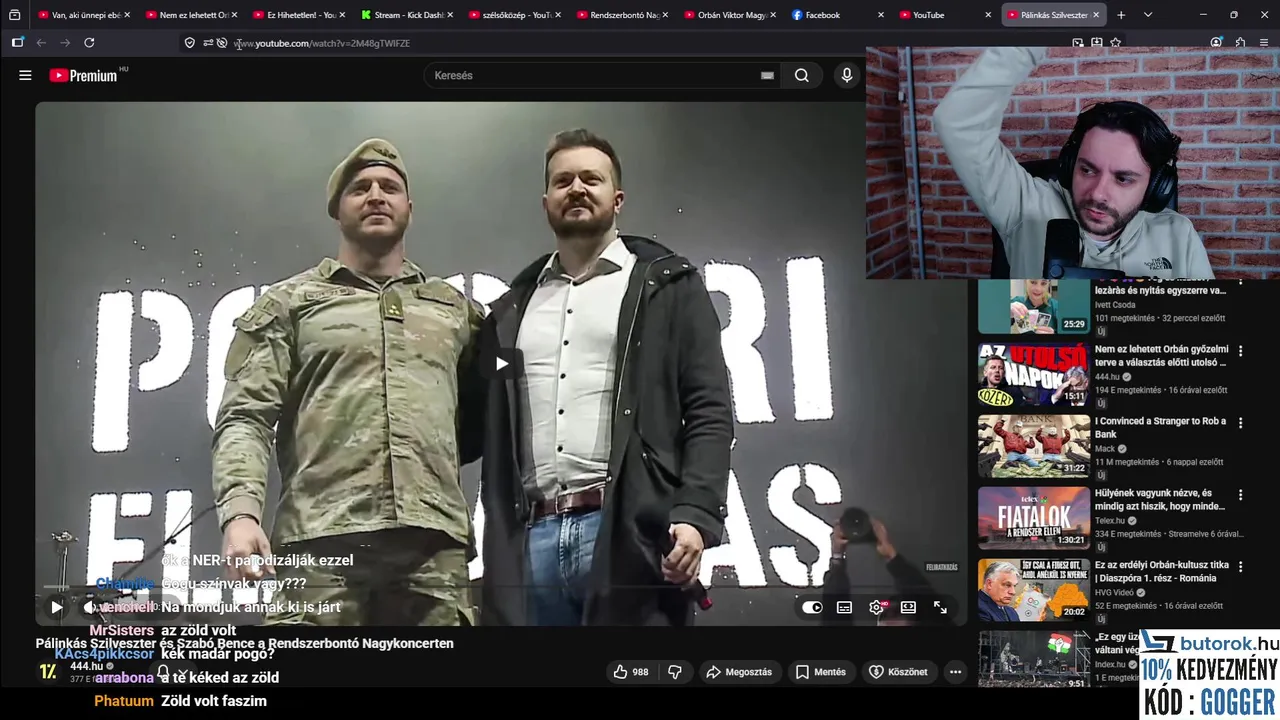Image resolution: width=1280 pixels, height=720 pixels.
Task: Switch to the szélsőközép YouTube tab
Action: 513,15
